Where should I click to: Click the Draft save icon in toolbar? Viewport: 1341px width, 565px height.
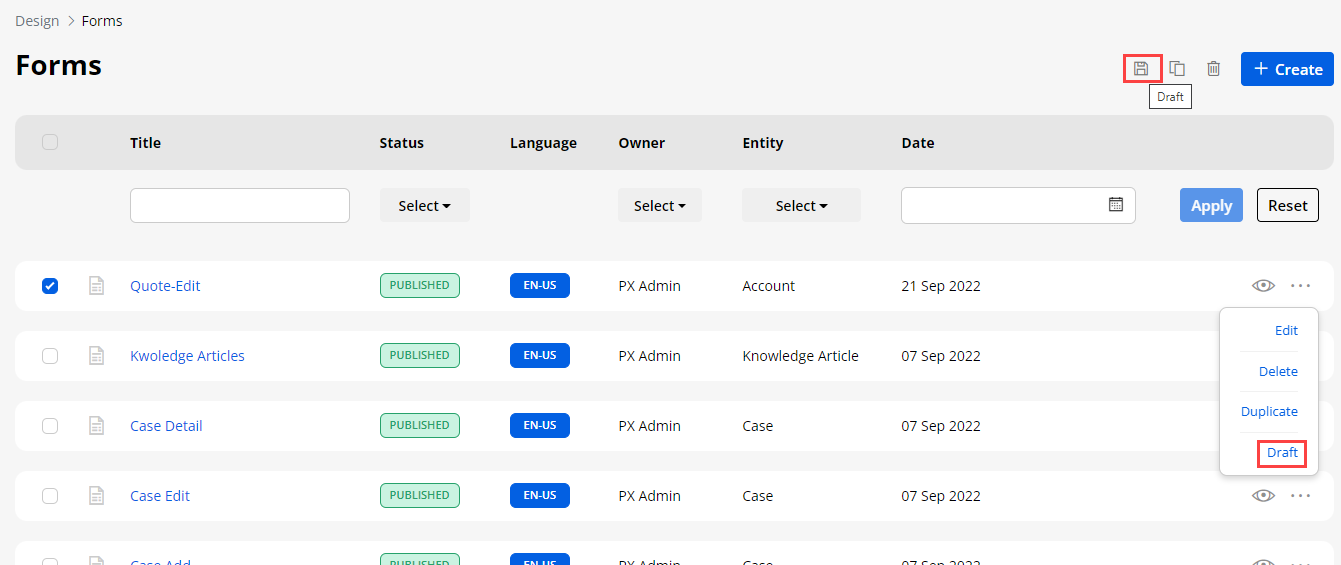pyautogui.click(x=1141, y=69)
